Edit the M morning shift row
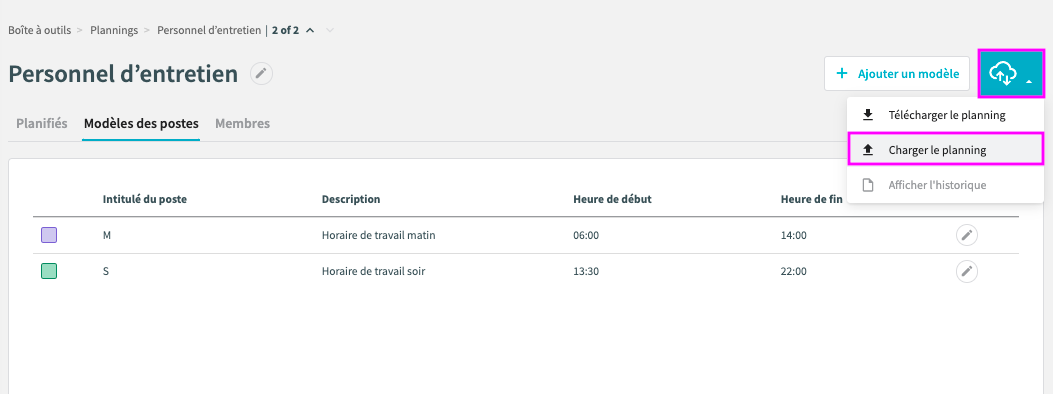The width and height of the screenshot is (1053, 394). pyautogui.click(x=966, y=235)
